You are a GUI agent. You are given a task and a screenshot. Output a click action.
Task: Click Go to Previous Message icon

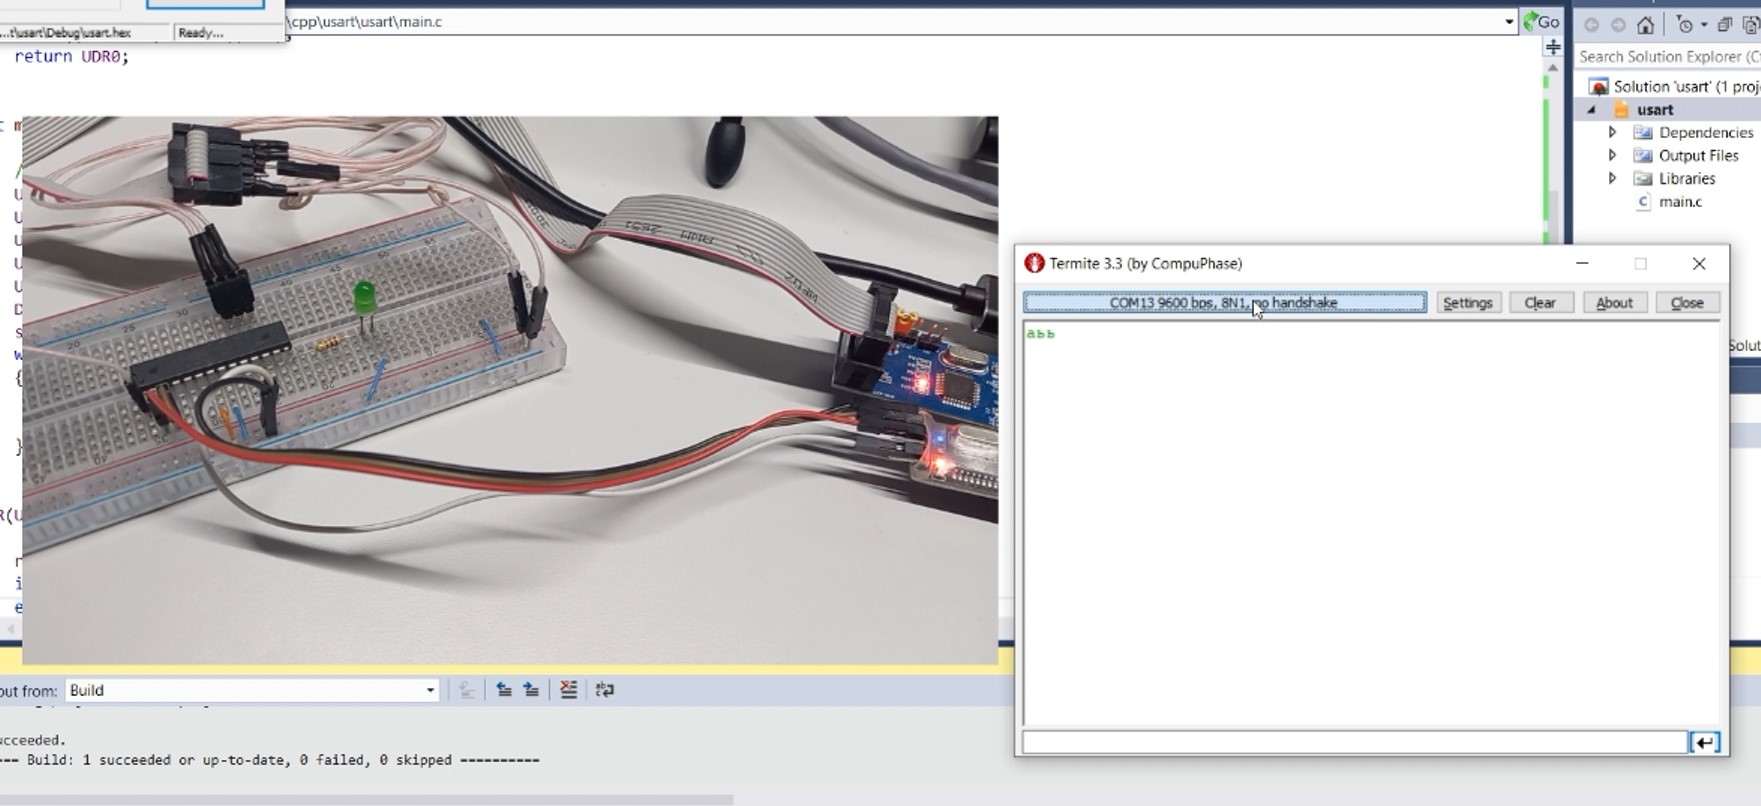click(x=504, y=690)
